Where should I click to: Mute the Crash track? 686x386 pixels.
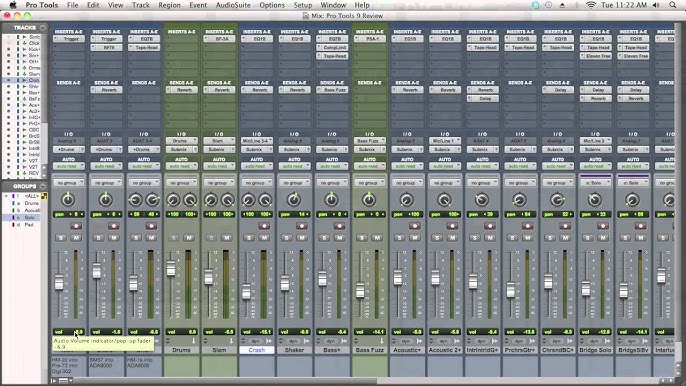264,238
